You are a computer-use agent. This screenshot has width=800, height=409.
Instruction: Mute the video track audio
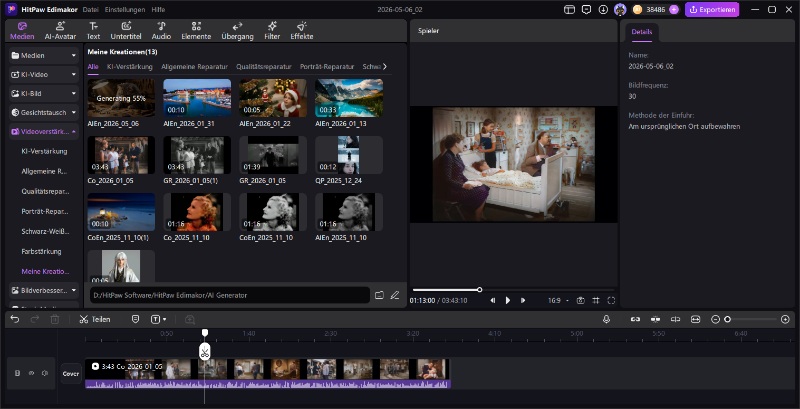(x=45, y=373)
